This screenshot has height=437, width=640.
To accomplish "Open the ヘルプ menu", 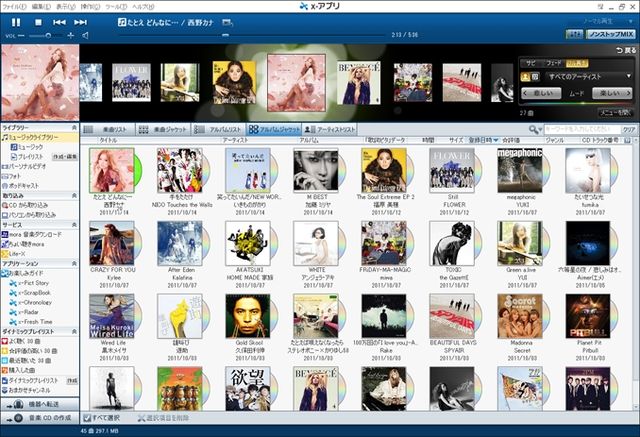I will click(x=143, y=7).
